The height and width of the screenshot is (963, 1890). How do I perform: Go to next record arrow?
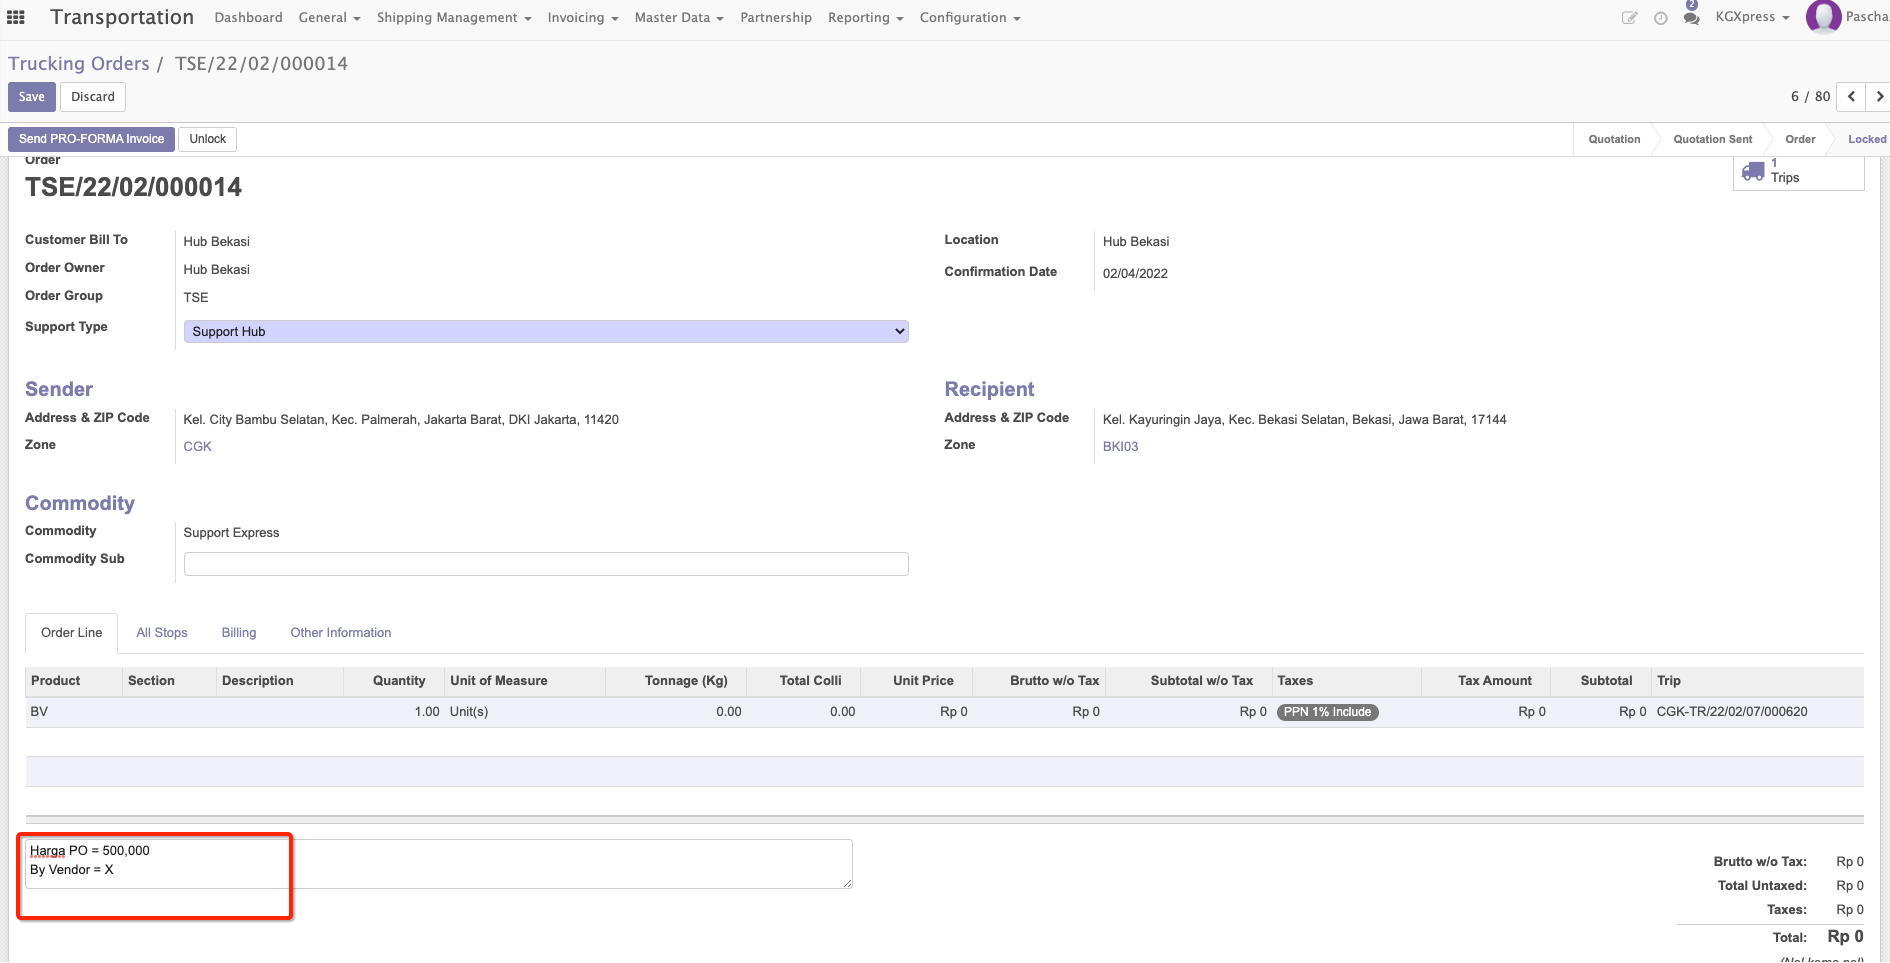click(1878, 97)
